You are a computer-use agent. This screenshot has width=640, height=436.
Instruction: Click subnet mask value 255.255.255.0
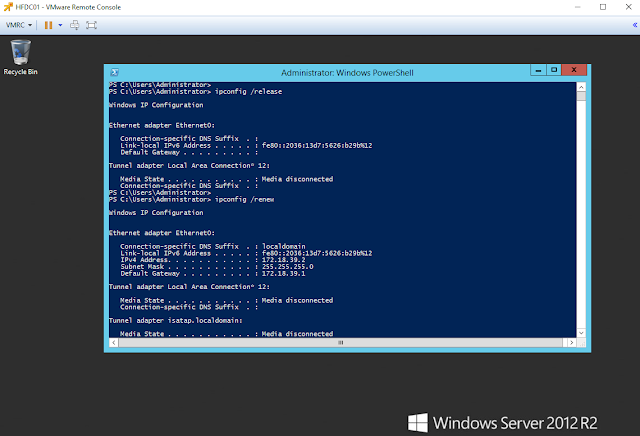287,267
